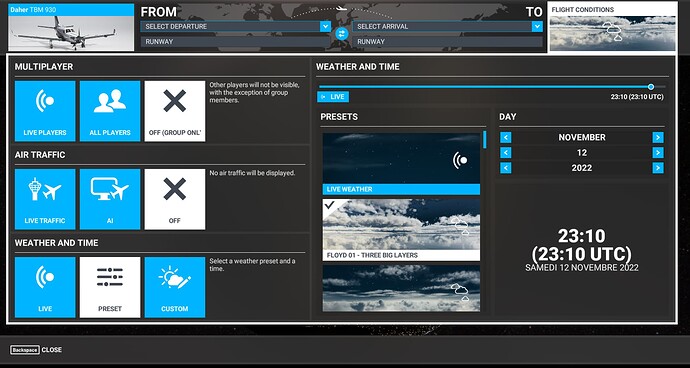This screenshot has height=368, width=690.
Task: Enable Live Traffic air traffic option
Action: [45, 199]
